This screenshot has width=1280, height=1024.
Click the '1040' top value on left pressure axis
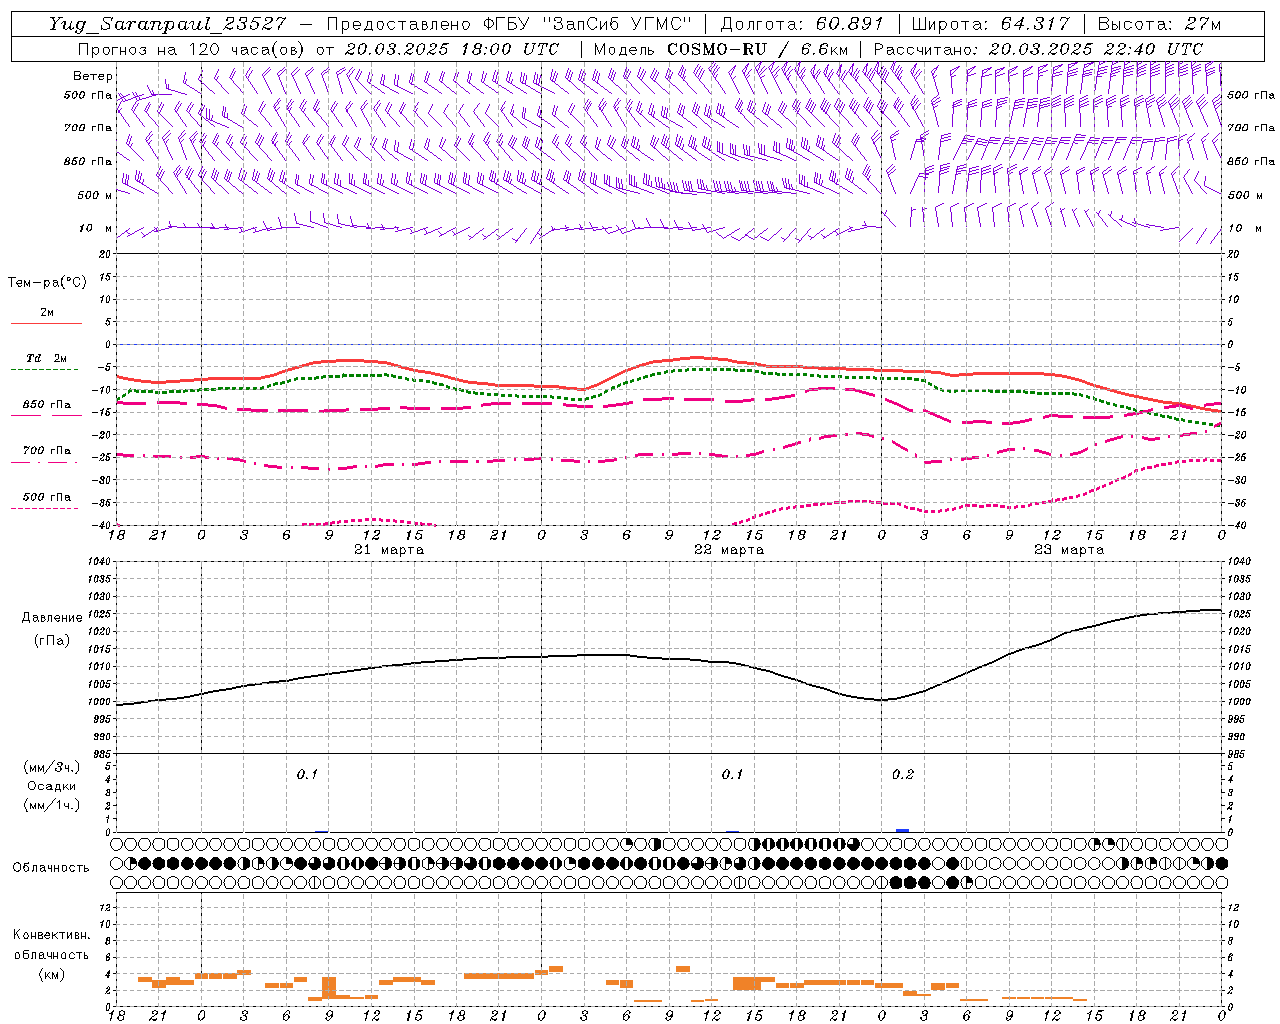[x=98, y=562]
